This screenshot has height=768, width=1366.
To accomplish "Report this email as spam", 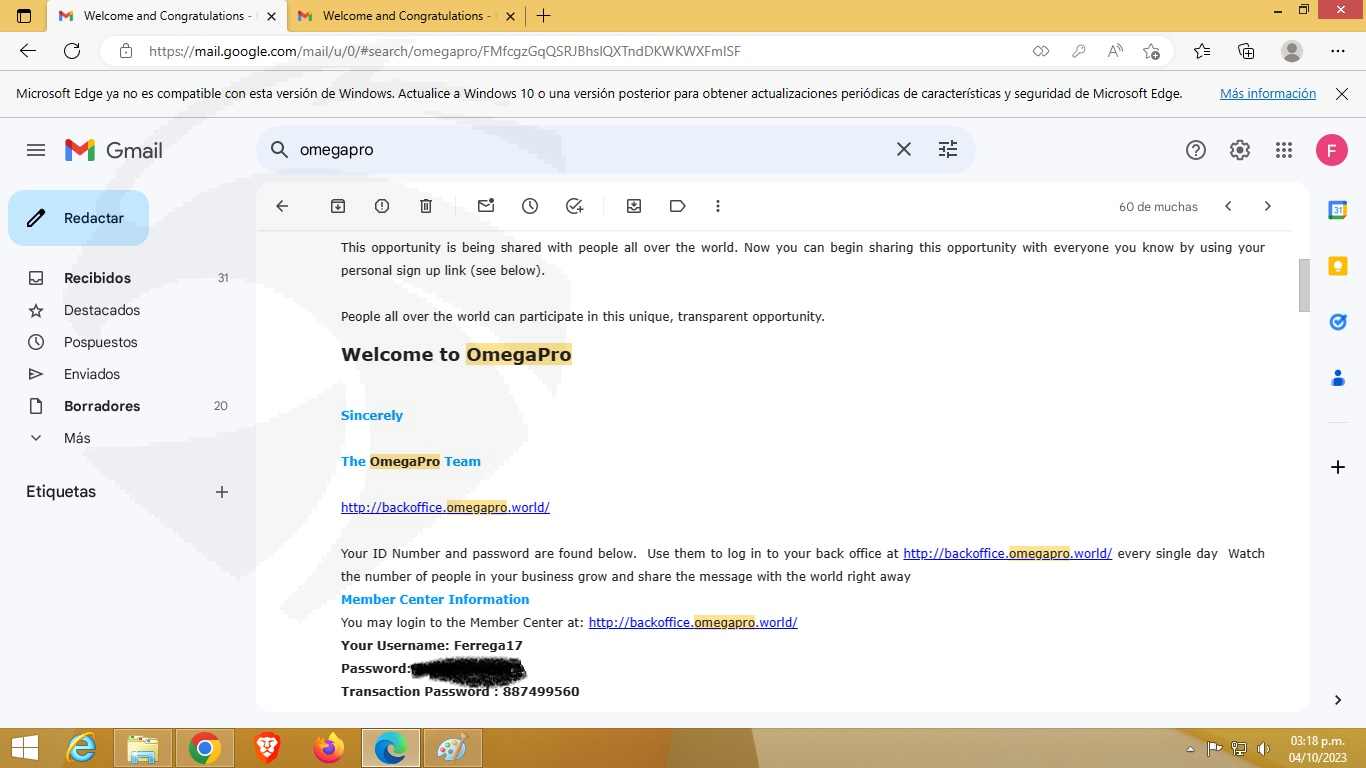I will click(x=382, y=206).
